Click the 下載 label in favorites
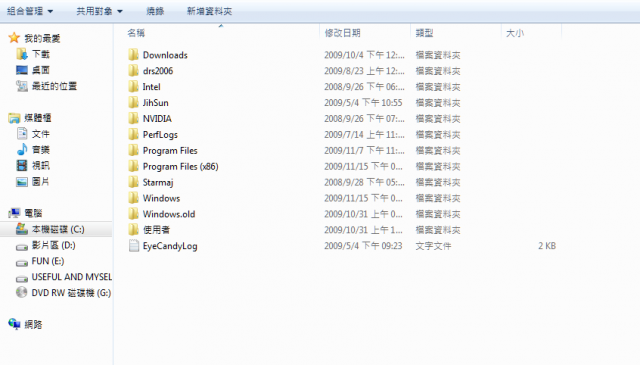 point(41,54)
